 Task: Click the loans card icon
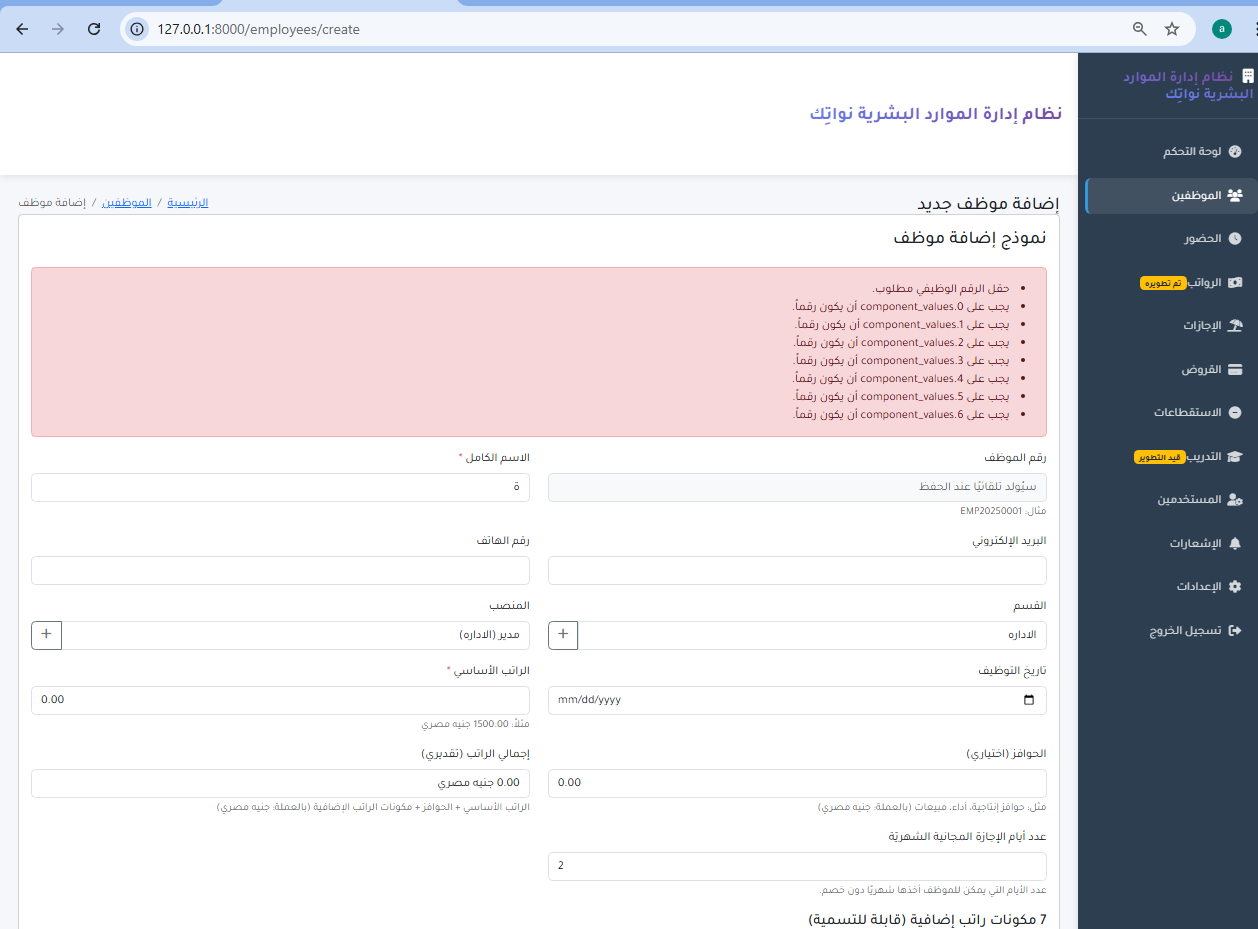click(x=1235, y=370)
